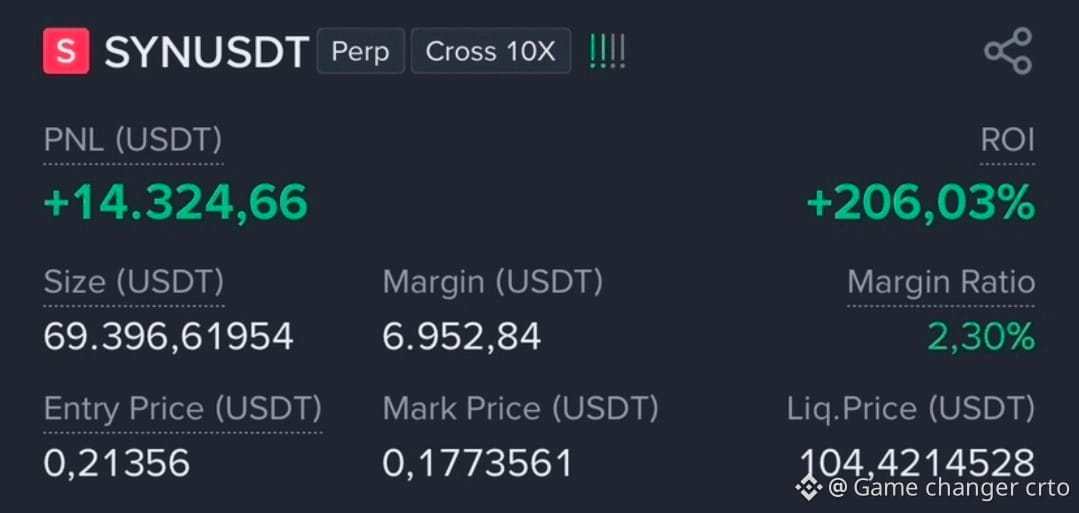Tap the ROI label

[1007, 140]
